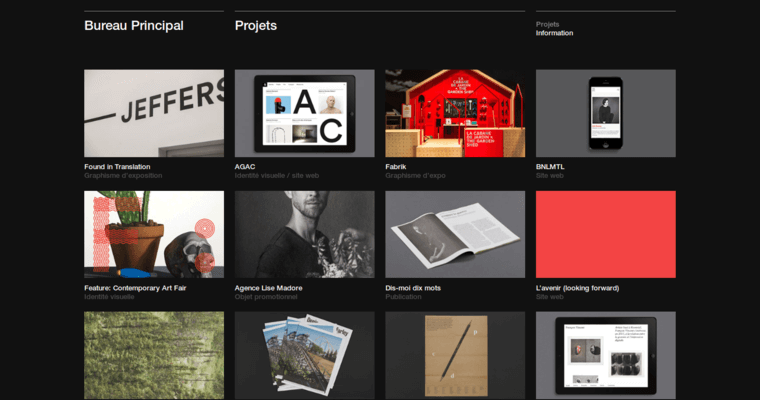The width and height of the screenshot is (760, 400).
Task: Go to the Information page
Action: (x=554, y=33)
